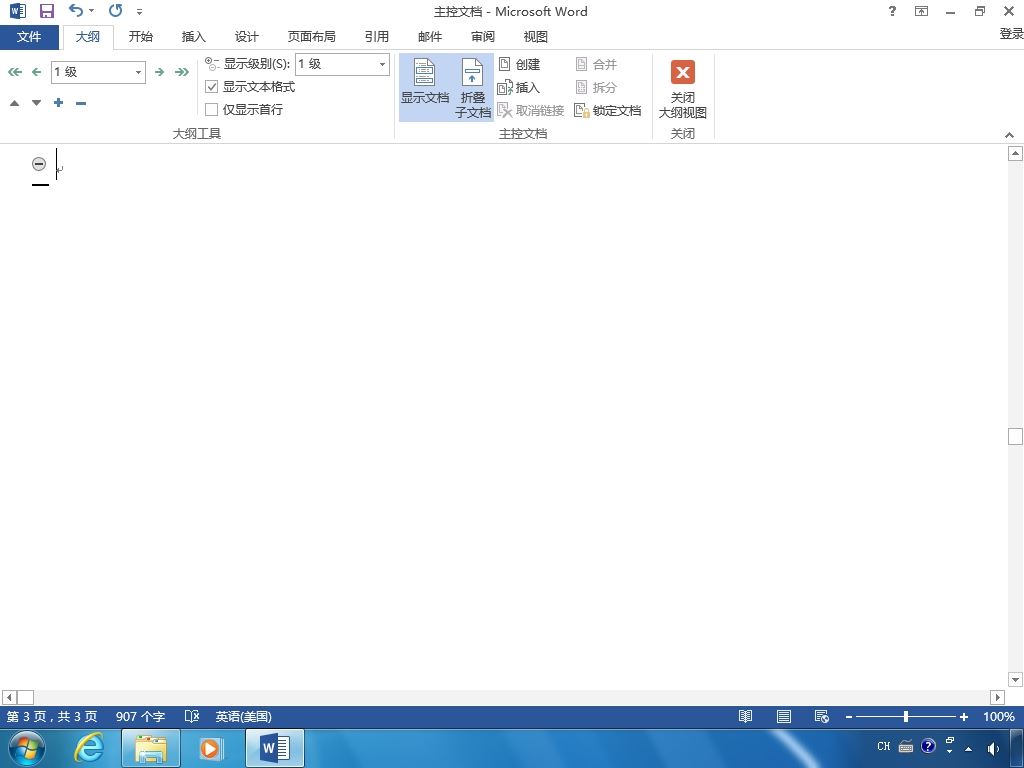
Task: Open undo history dropdown arrow
Action: [x=91, y=10]
